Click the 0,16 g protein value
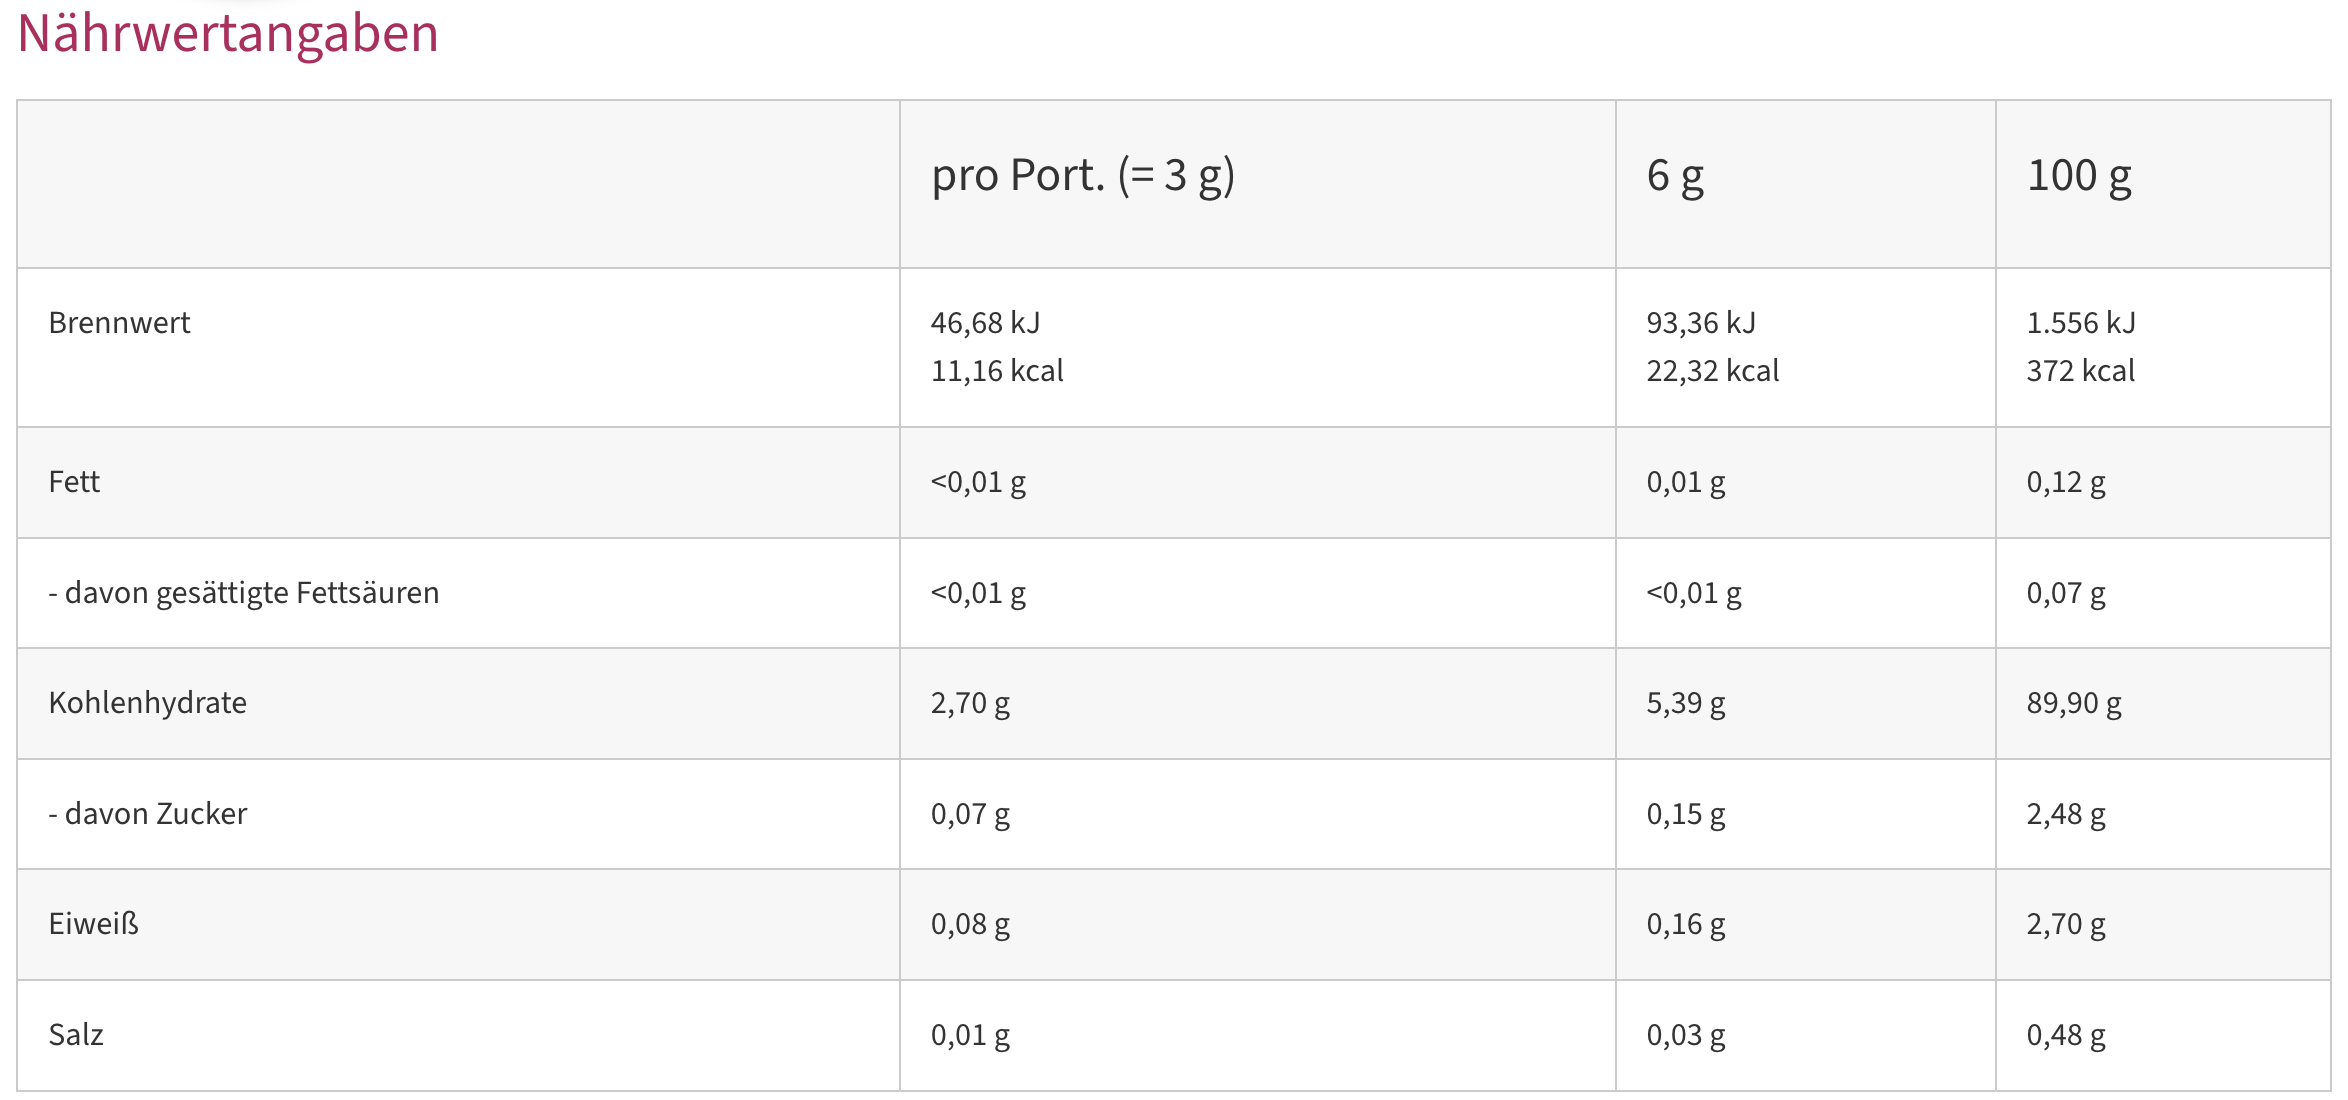 [x=1686, y=925]
